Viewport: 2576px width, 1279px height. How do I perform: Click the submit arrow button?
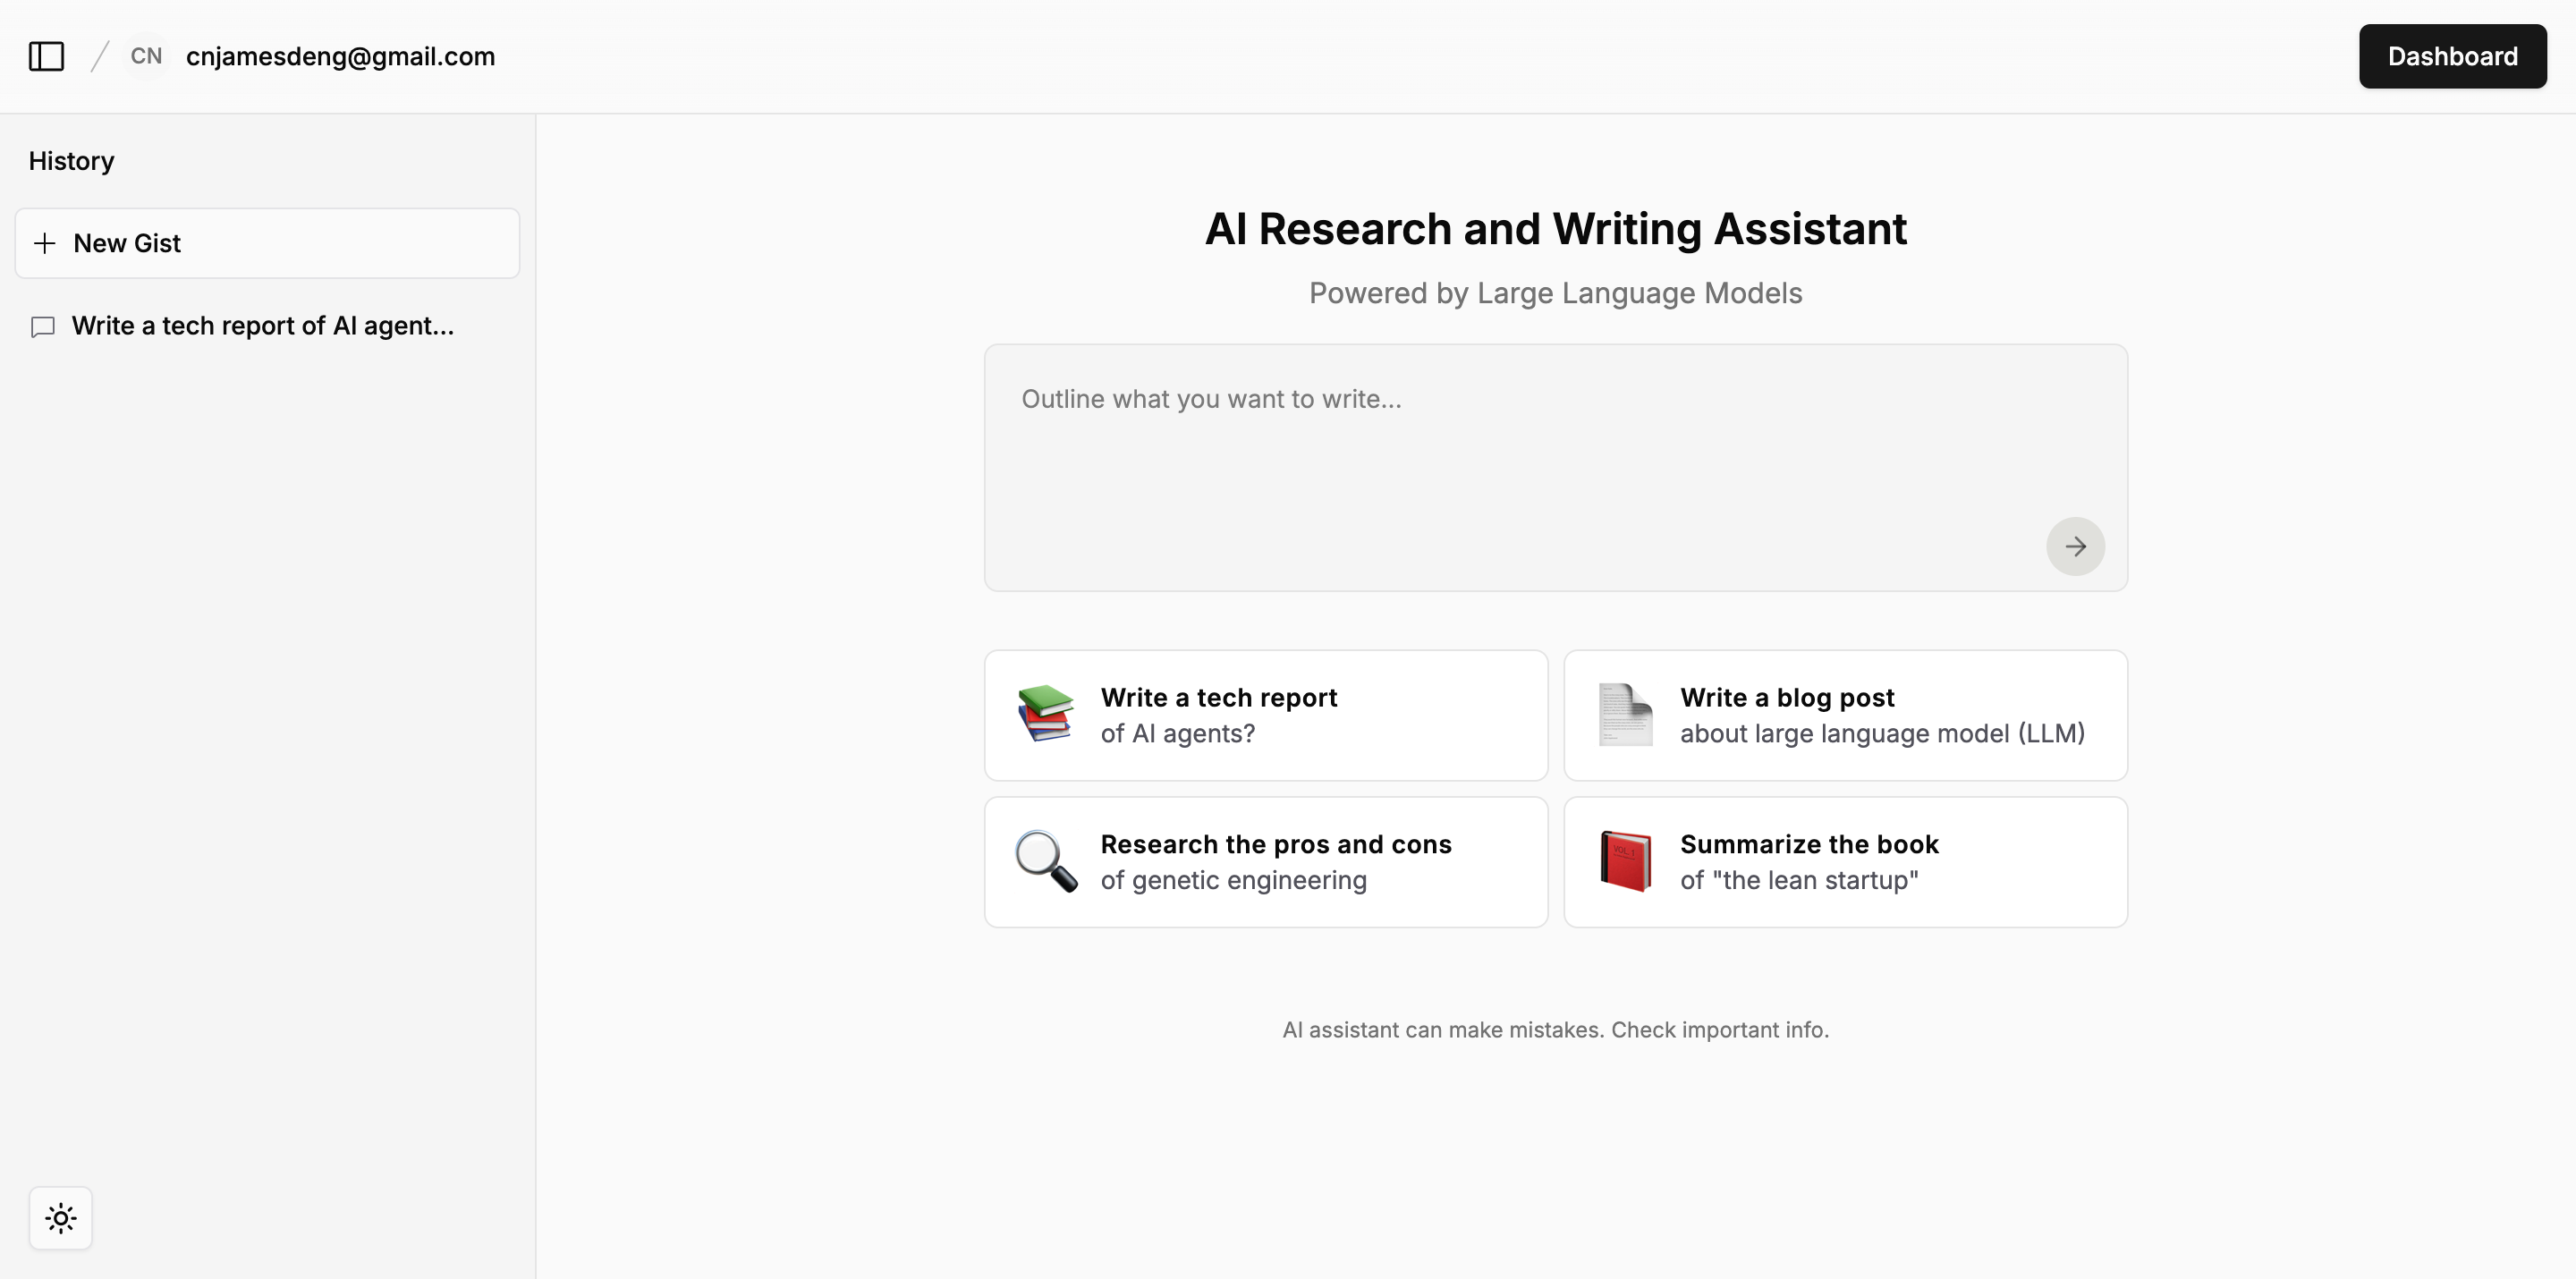pyautogui.click(x=2077, y=545)
